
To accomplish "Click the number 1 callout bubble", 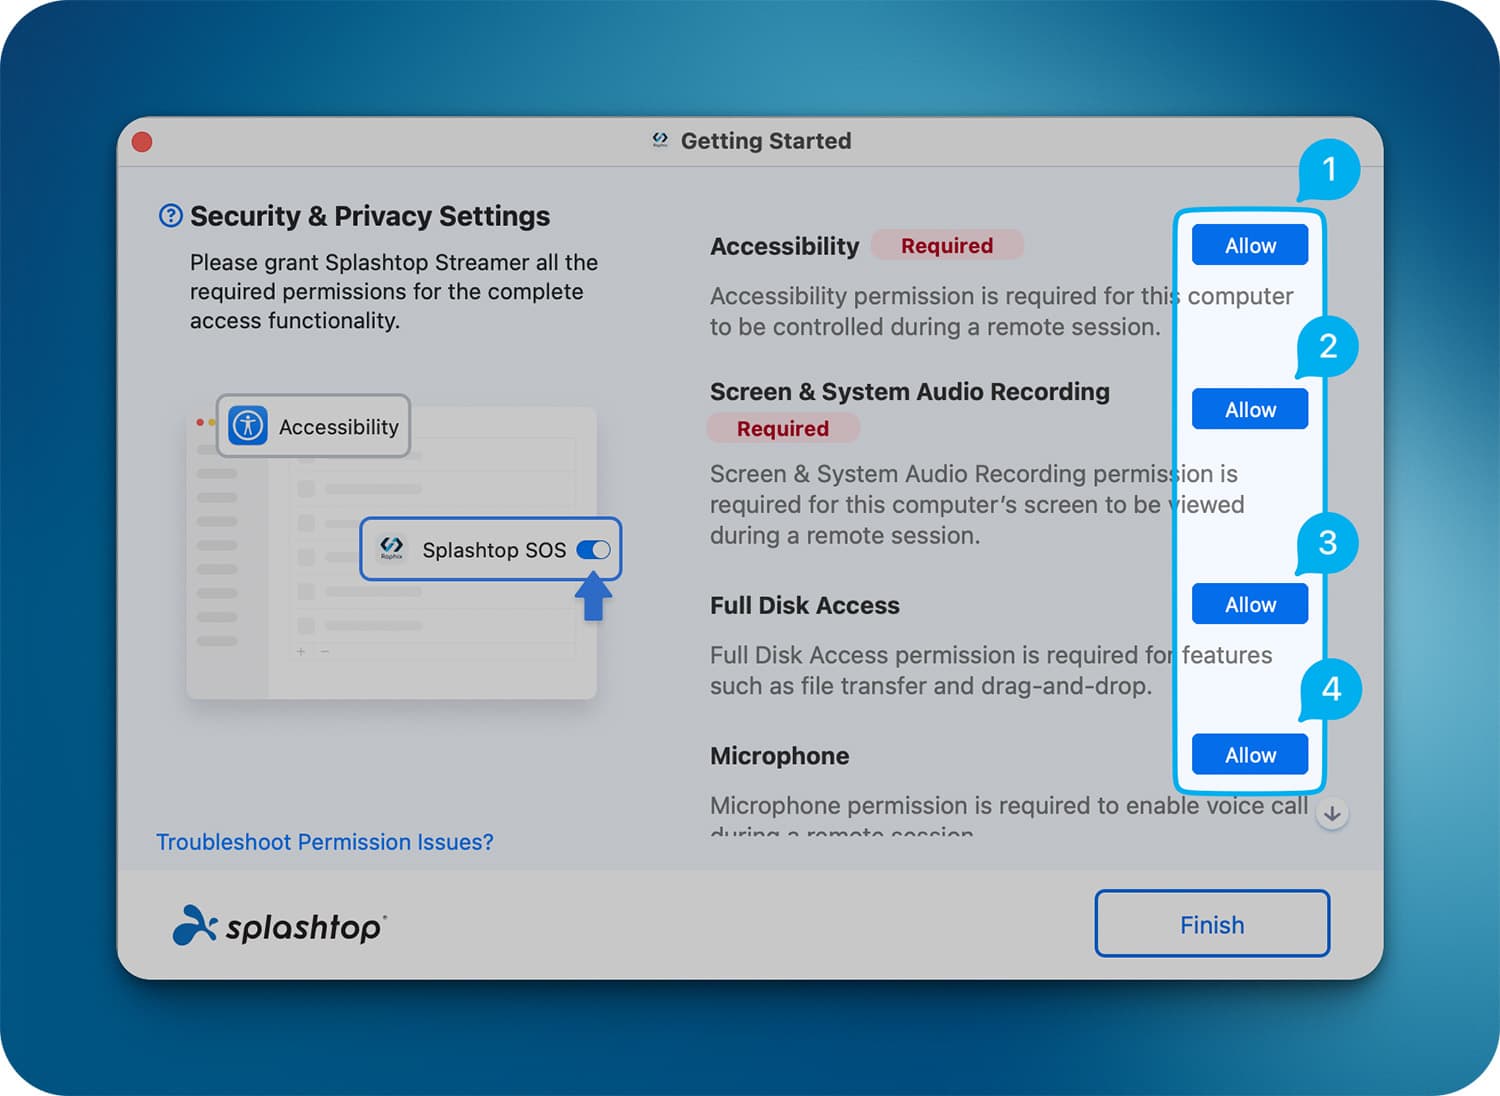I will point(1329,170).
